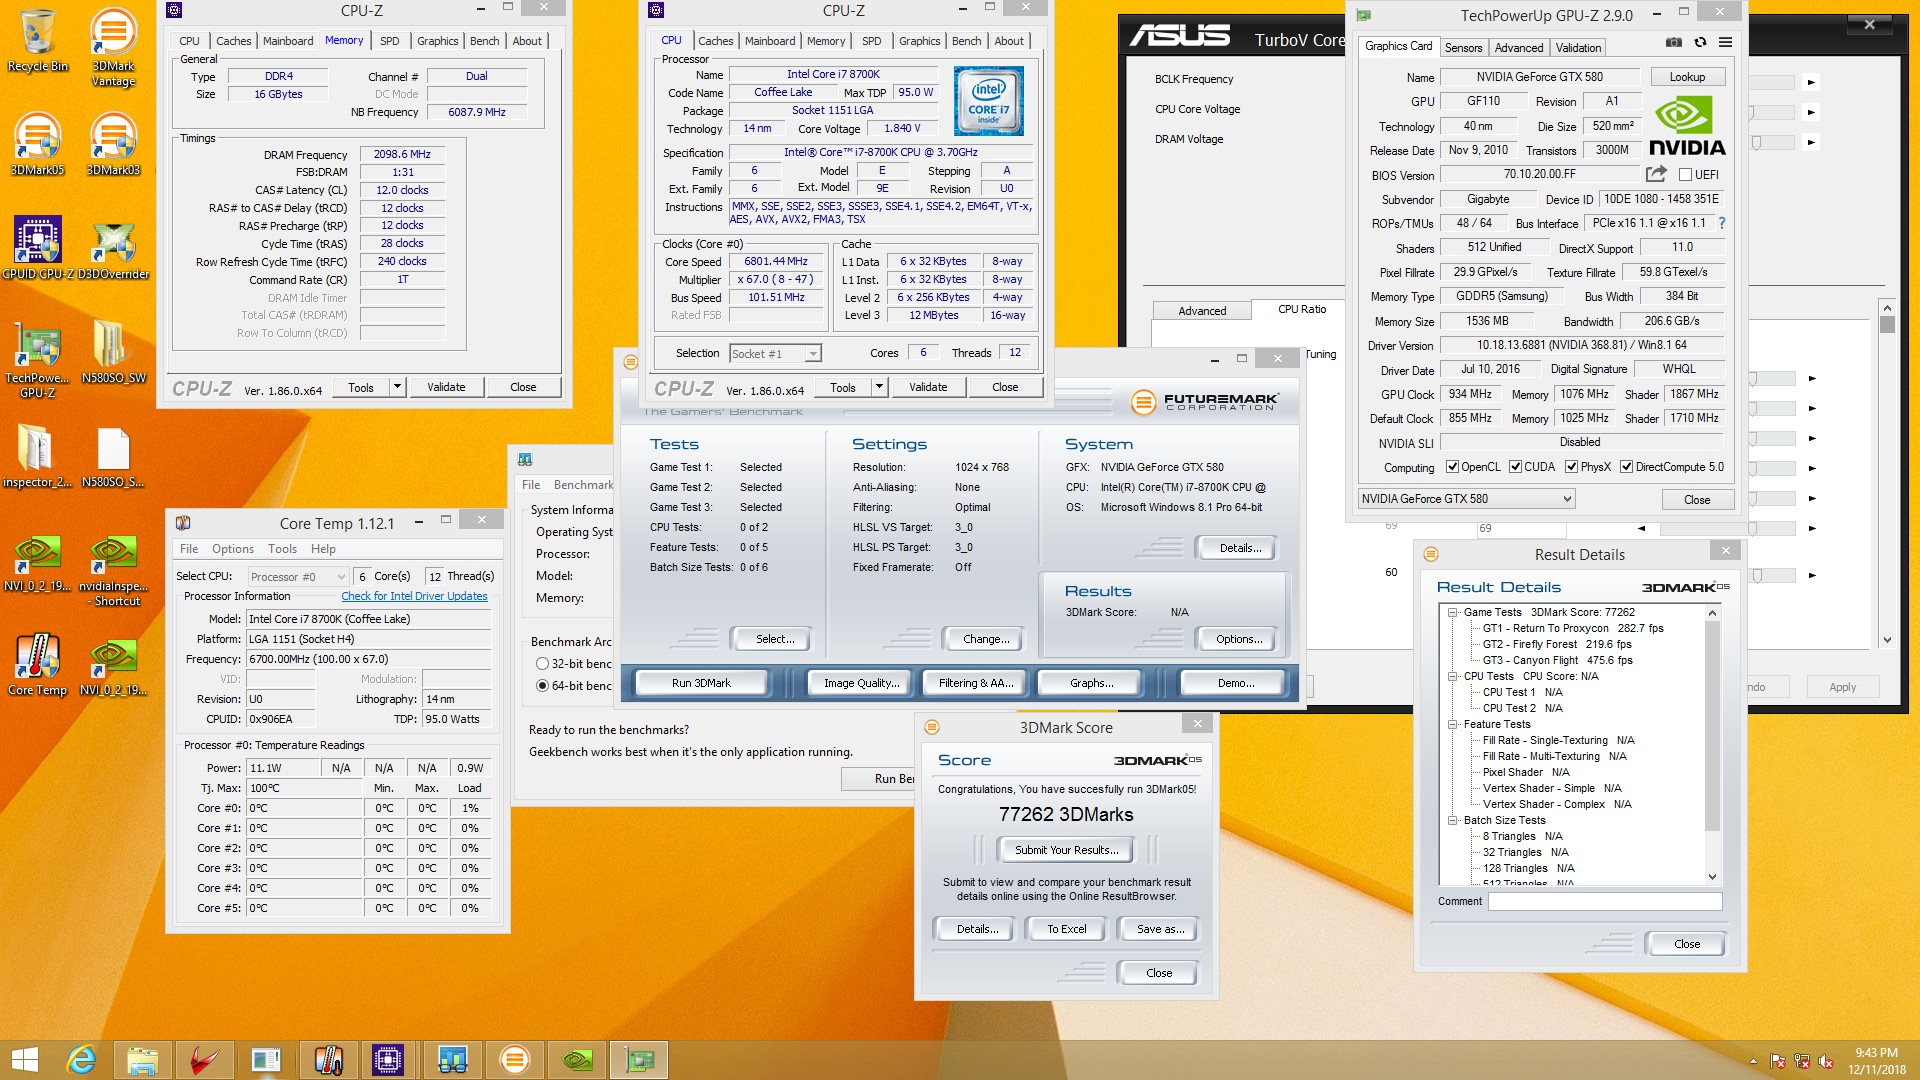Image resolution: width=1920 pixels, height=1080 pixels.
Task: Collapse the Batch Size Tests tree node
Action: coord(1452,820)
